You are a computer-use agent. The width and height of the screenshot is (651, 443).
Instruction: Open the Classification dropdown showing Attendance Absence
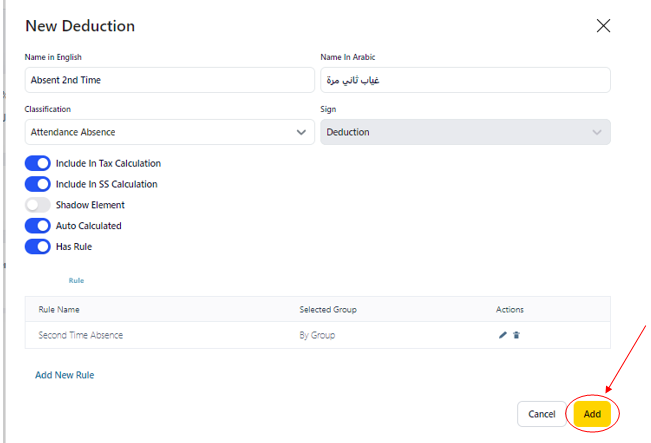[x=169, y=132]
